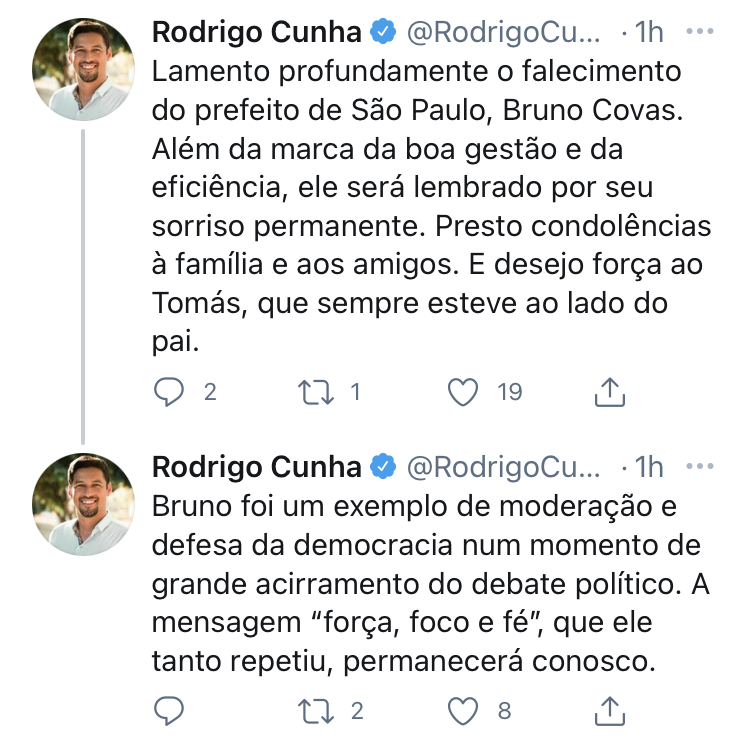Like the second tweet with 8 likes
Viewport: 750px width, 742px height.
[462, 711]
